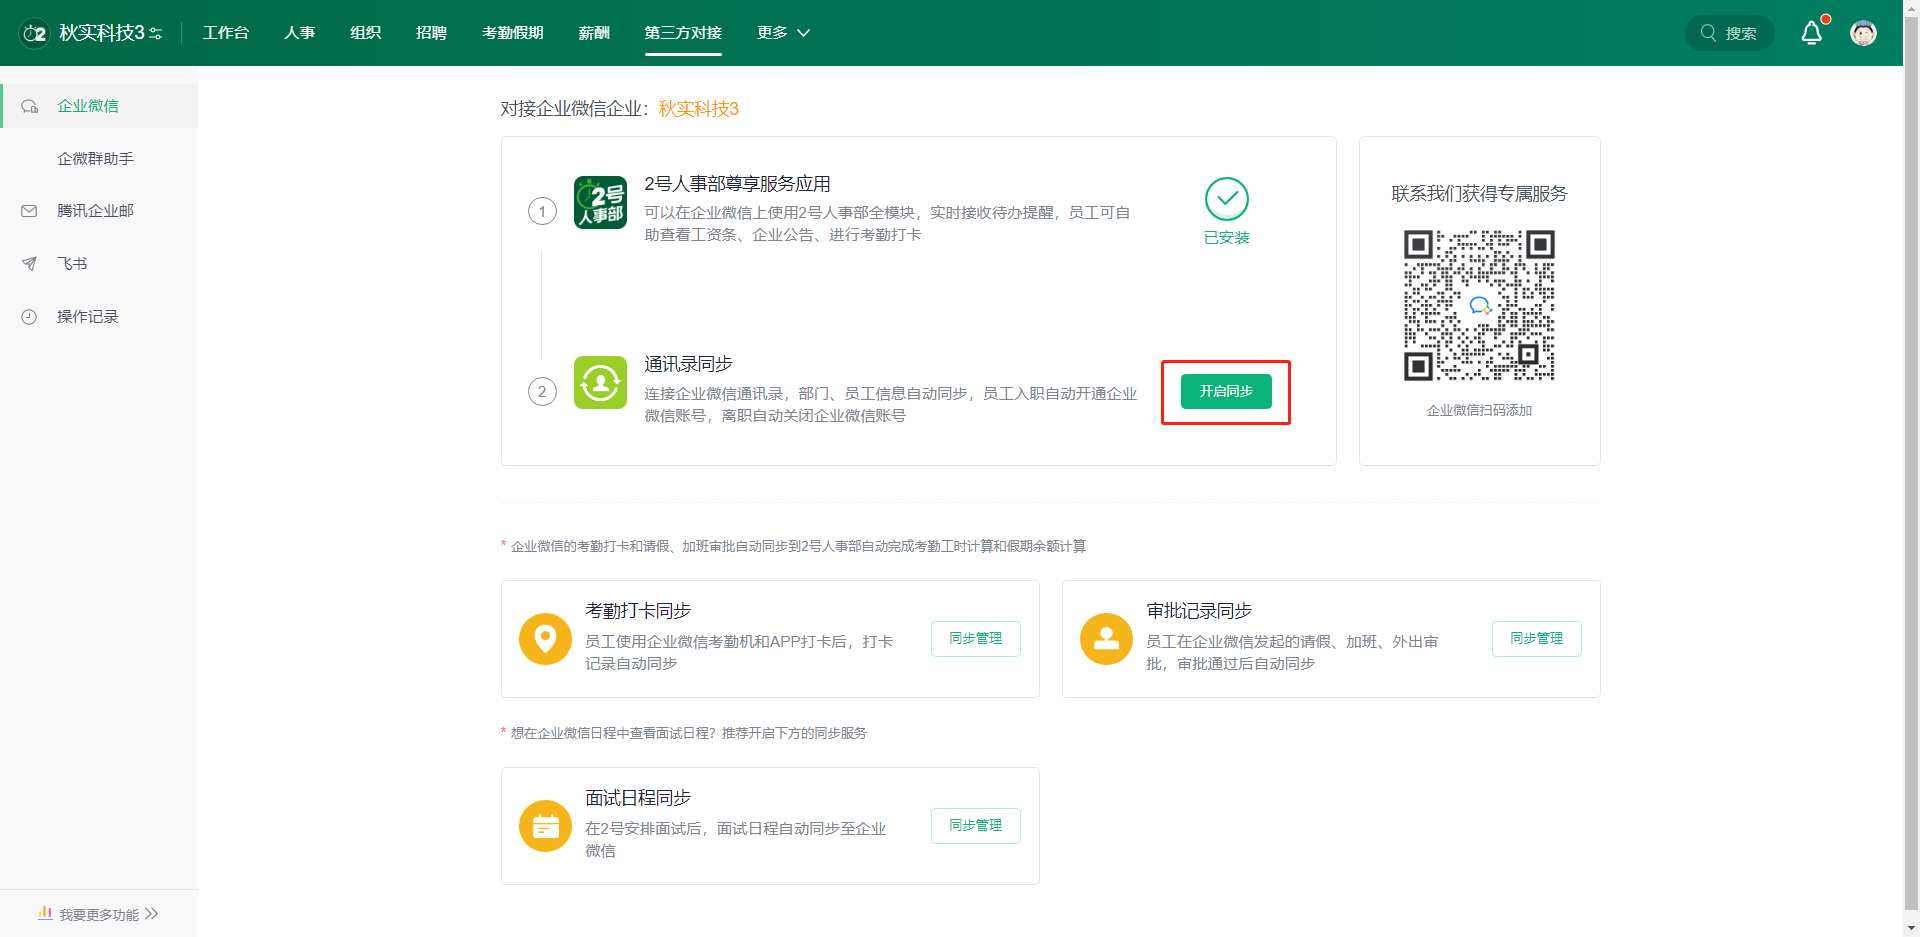Click the 审批记录同步 card title

coord(1199,611)
